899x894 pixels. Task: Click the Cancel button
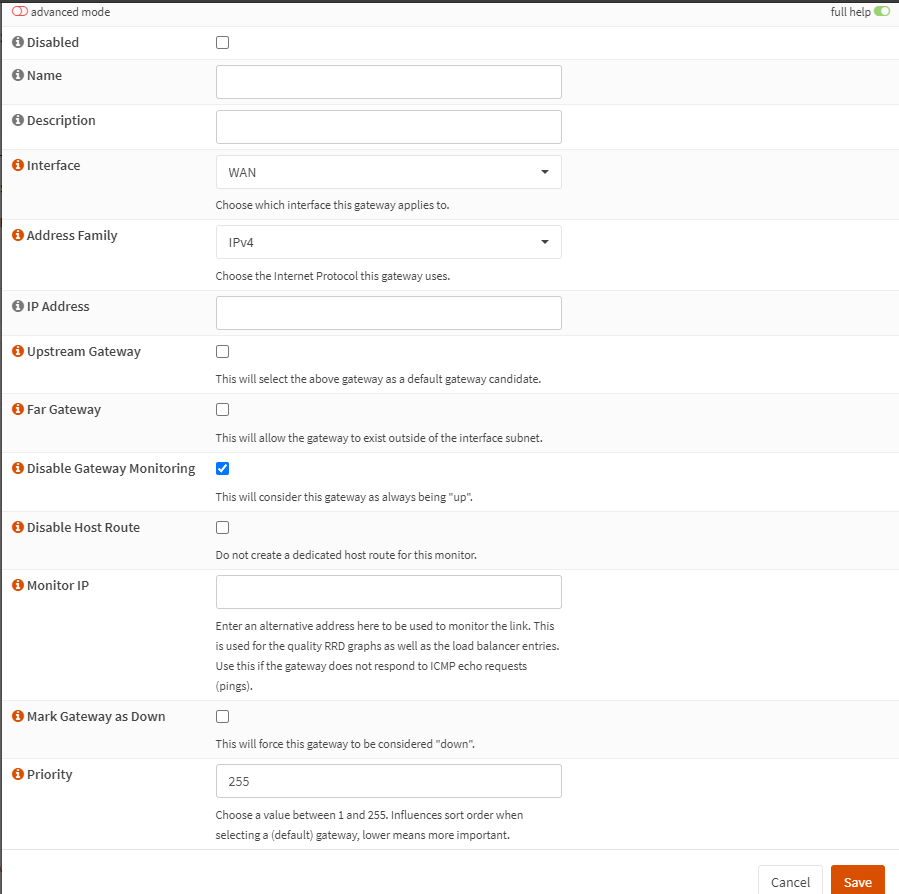[790, 881]
